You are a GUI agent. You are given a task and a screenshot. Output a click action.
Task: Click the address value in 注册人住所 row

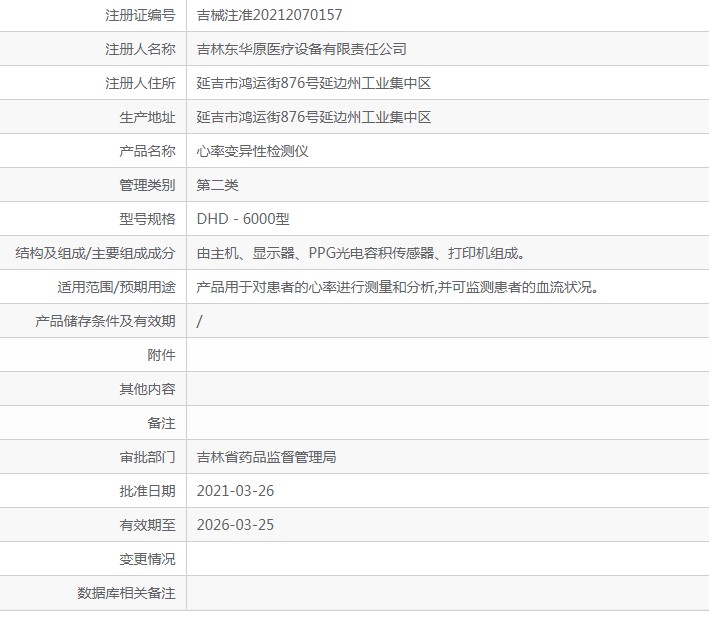pos(314,83)
